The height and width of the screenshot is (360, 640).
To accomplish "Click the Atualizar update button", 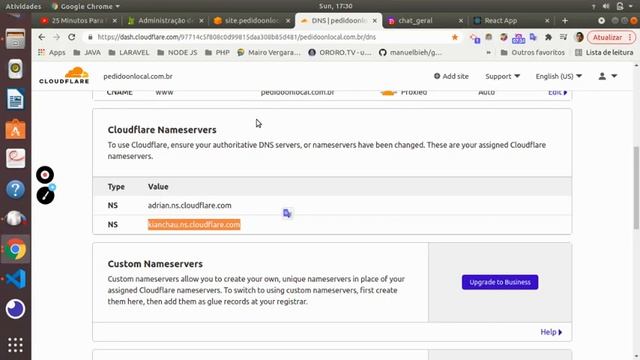I will click(611, 37).
